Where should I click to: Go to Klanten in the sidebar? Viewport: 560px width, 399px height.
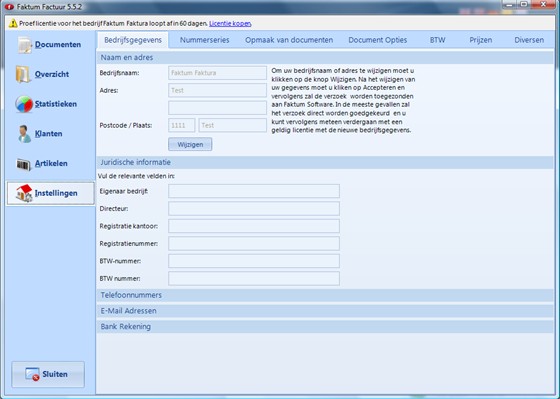click(x=49, y=134)
